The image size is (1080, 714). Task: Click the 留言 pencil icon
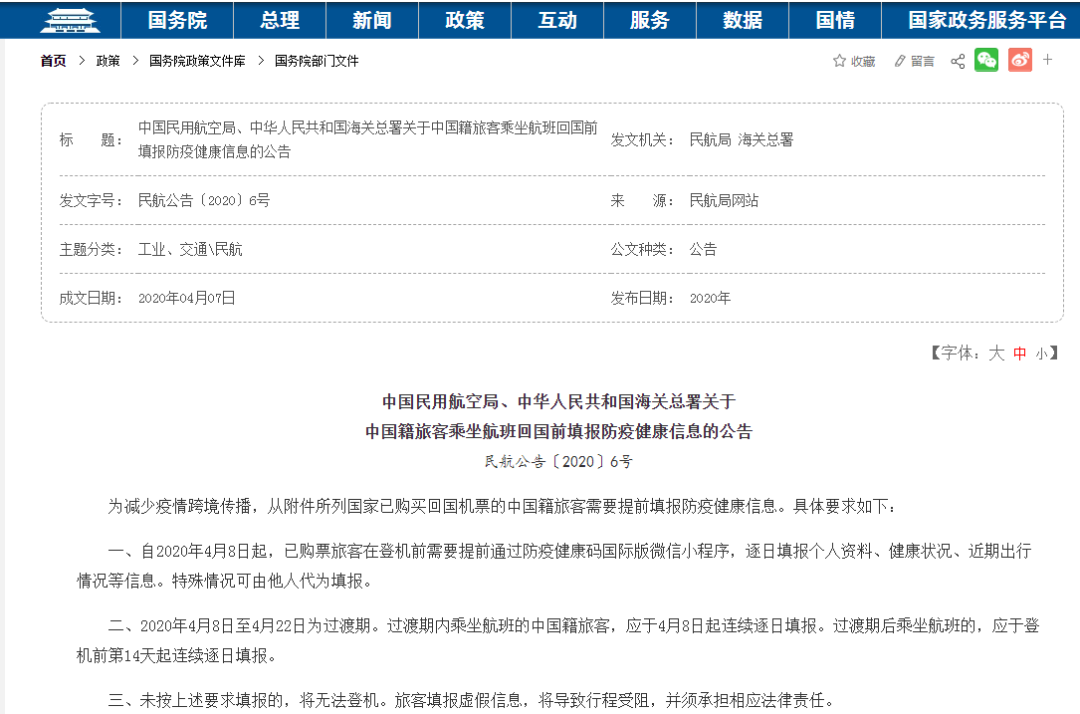tap(900, 61)
